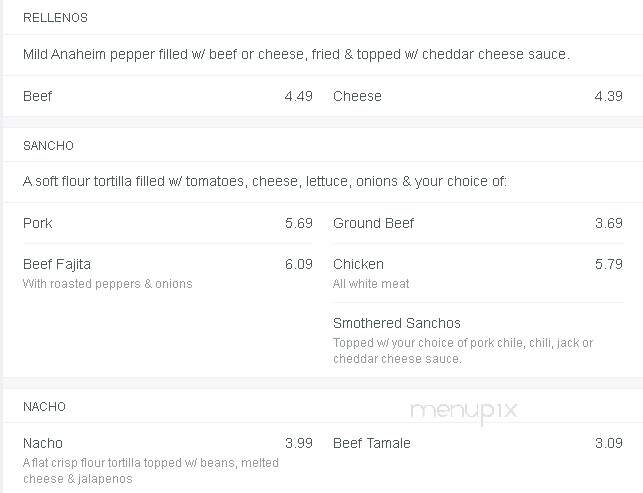Click the 3.09 Beef Tamale price
The height and width of the screenshot is (493, 643).
(x=609, y=443)
